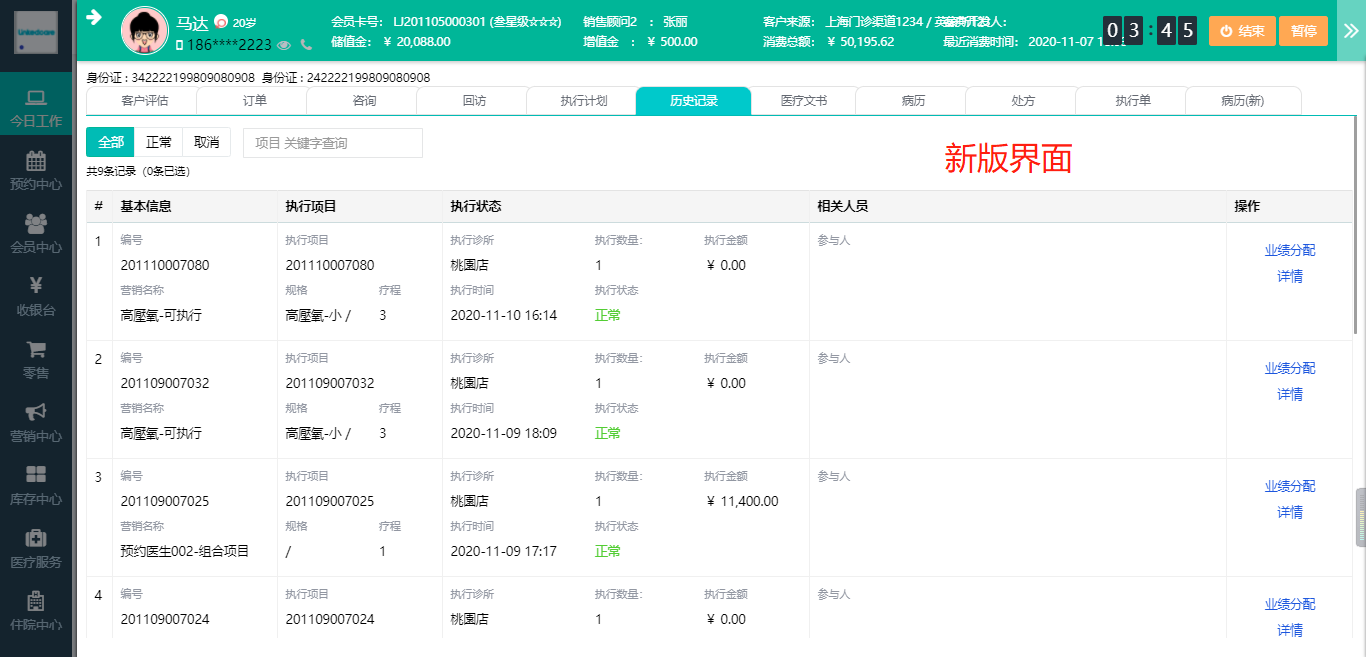The width and height of the screenshot is (1366, 657).
Task: Switch to the 病历 tab
Action: pyautogui.click(x=914, y=101)
